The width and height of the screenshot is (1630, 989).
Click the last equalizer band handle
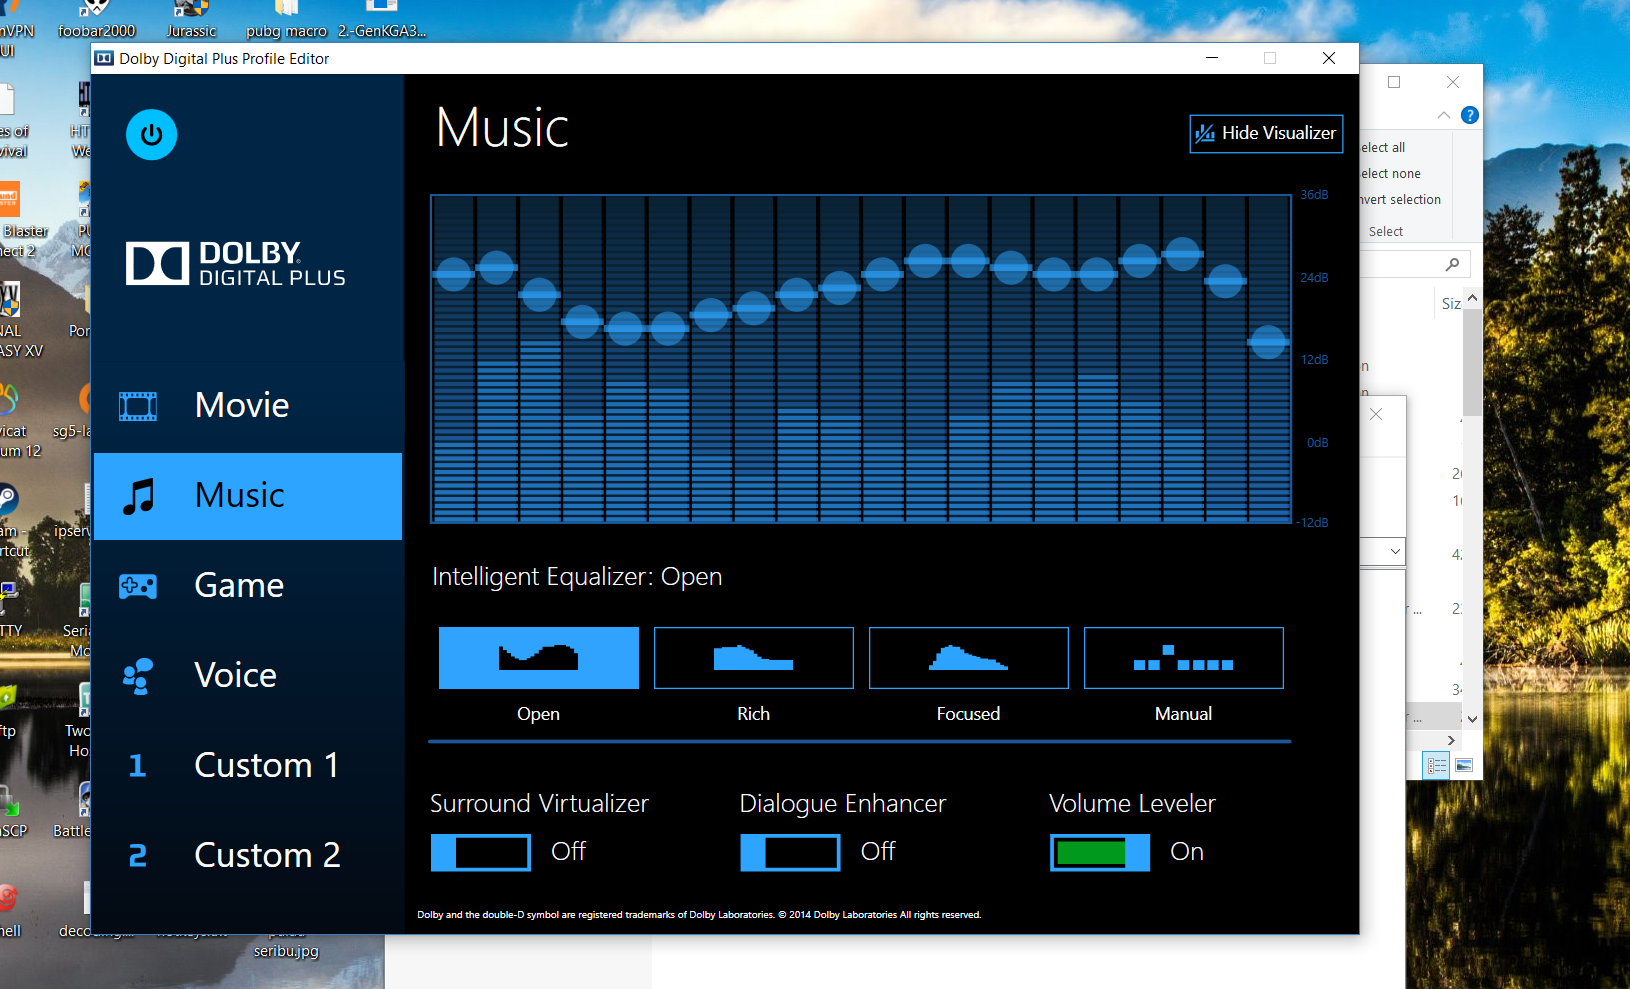pos(1268,342)
